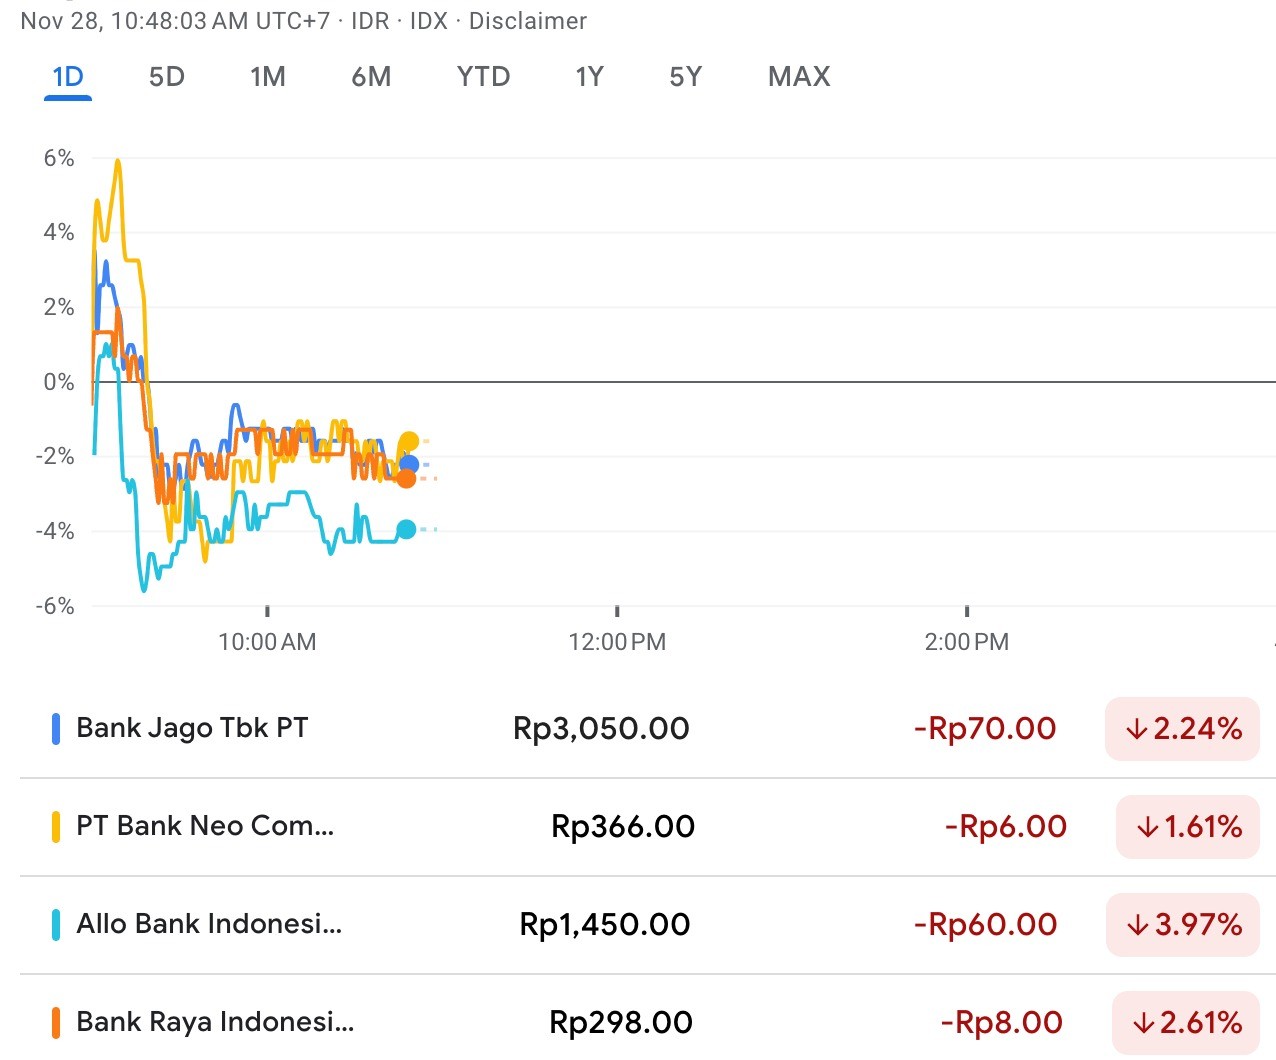Viewport: 1276px width, 1060px height.
Task: Click the -6% axis label
Action: [55, 606]
